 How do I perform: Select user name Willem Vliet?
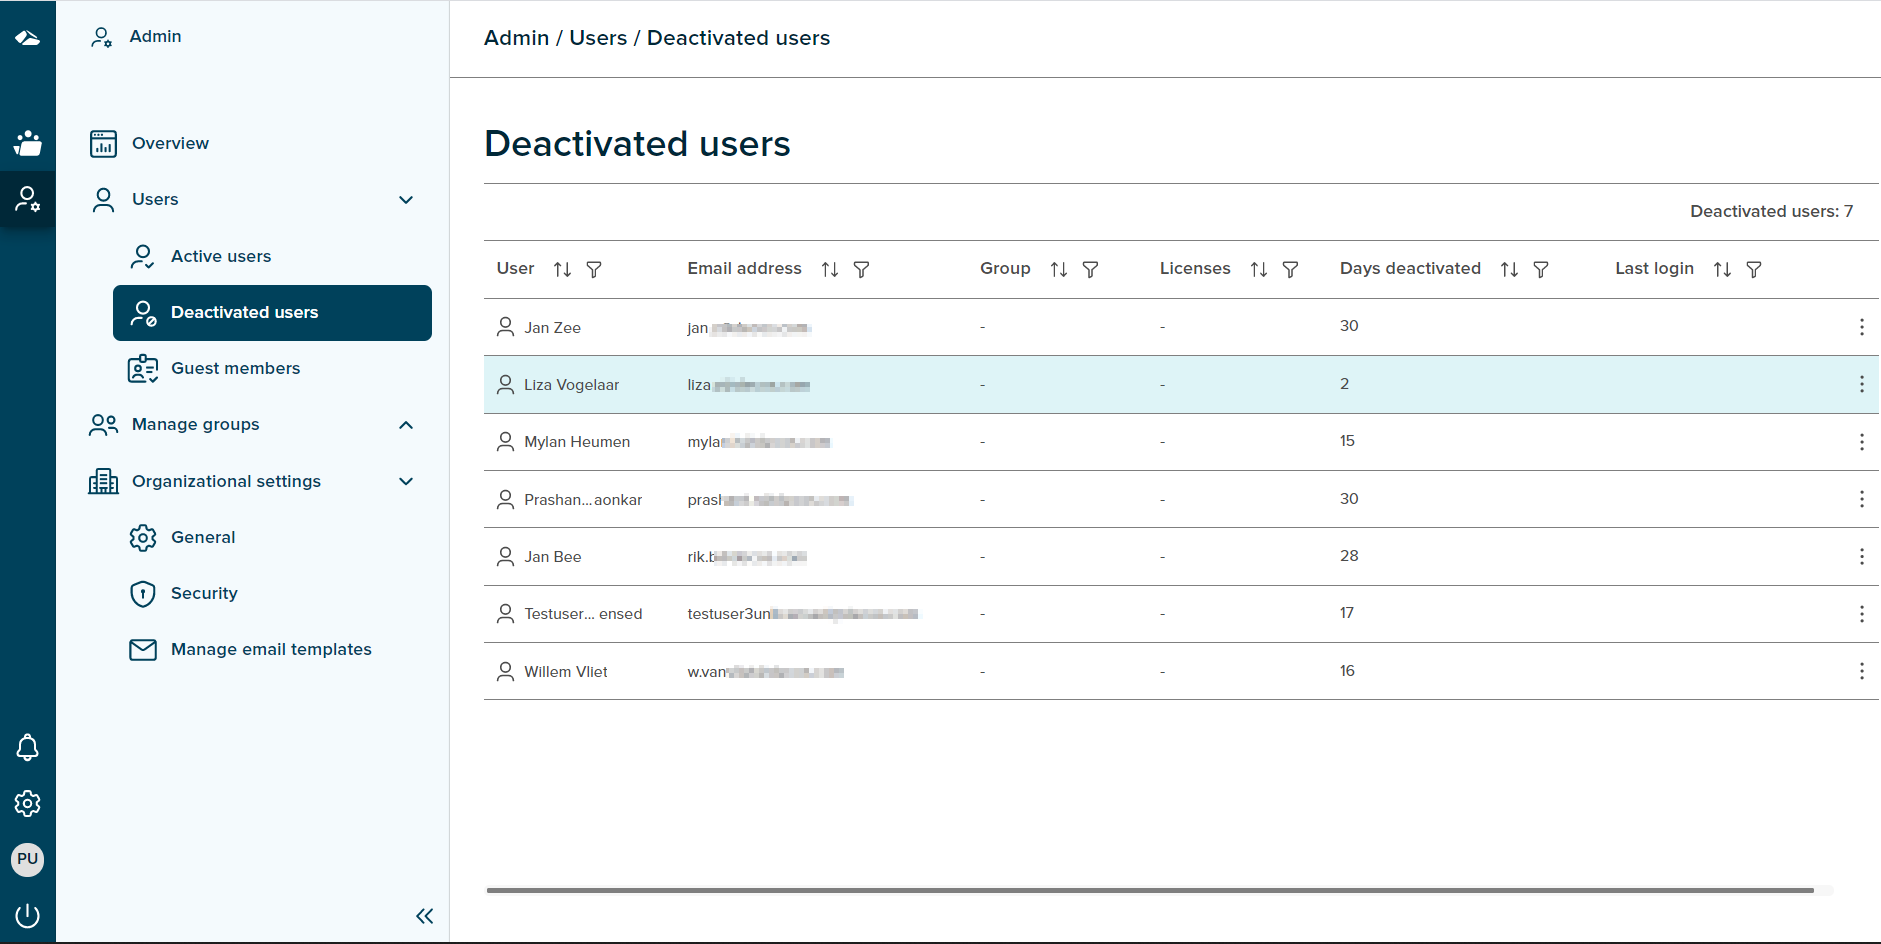coord(565,672)
